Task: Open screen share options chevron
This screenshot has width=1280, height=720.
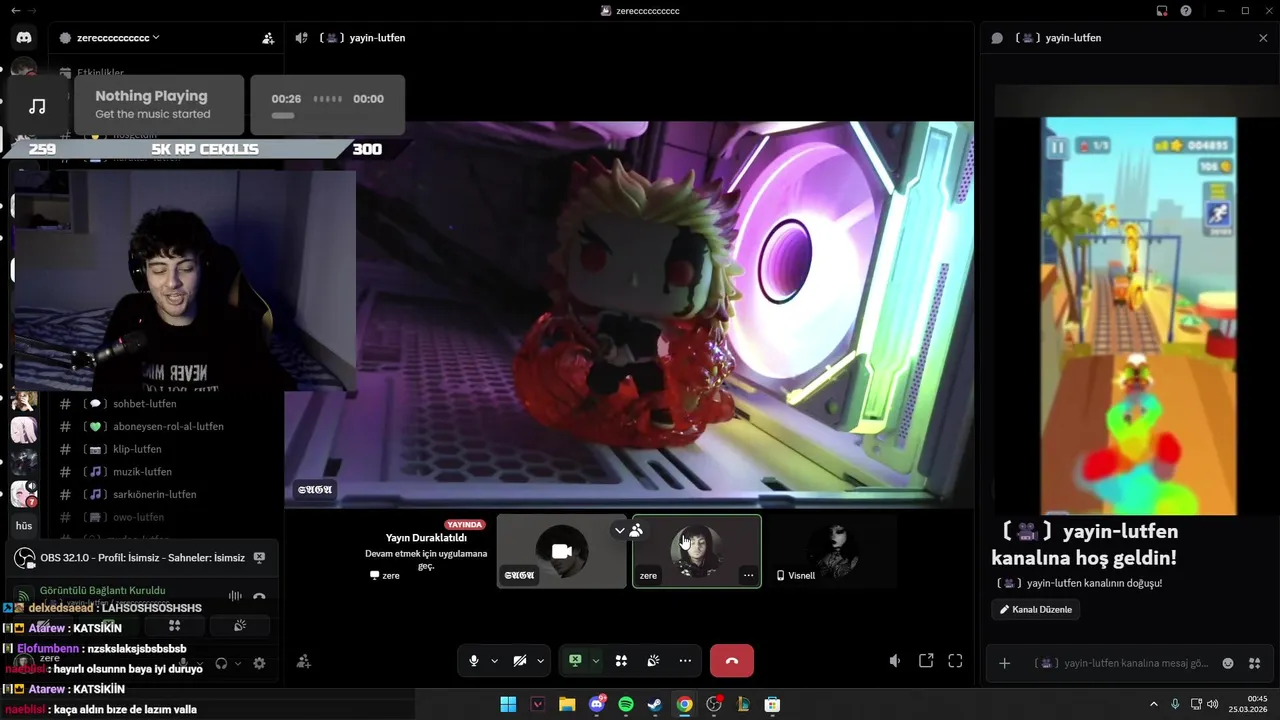Action: [x=595, y=661]
